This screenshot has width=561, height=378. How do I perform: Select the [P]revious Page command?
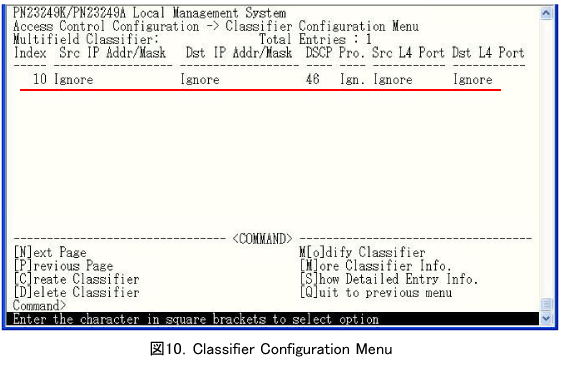click(x=63, y=266)
